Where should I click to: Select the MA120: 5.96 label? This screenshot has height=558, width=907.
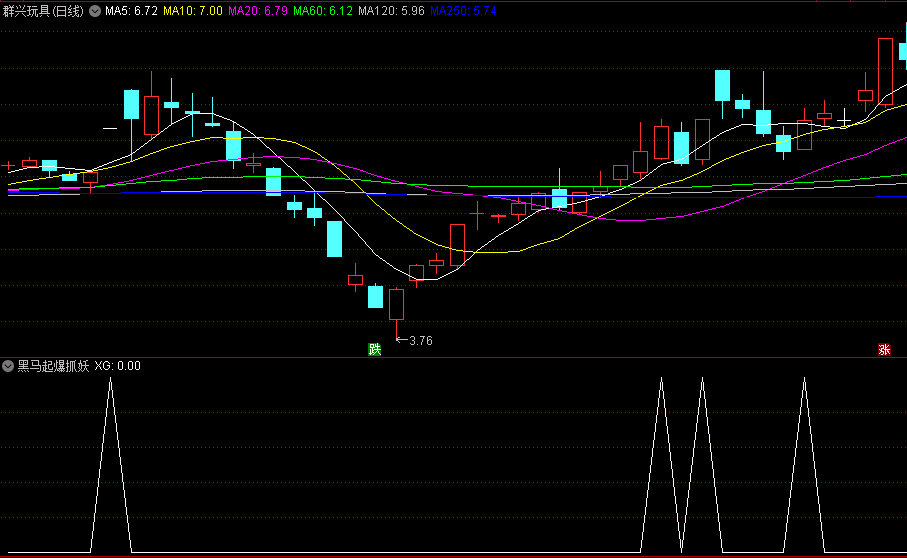click(392, 11)
